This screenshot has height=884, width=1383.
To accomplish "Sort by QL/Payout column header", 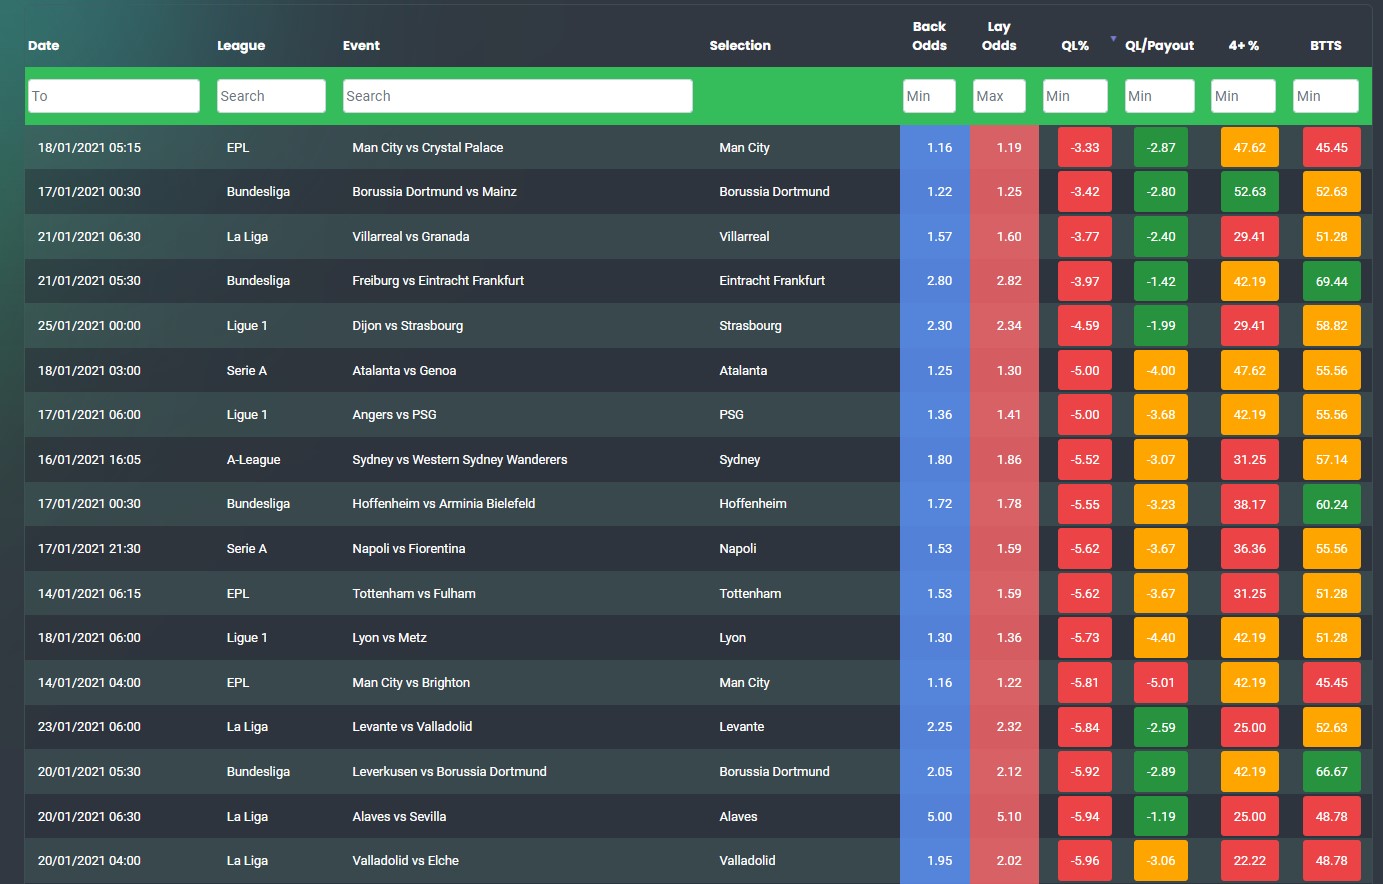I will coord(1159,45).
